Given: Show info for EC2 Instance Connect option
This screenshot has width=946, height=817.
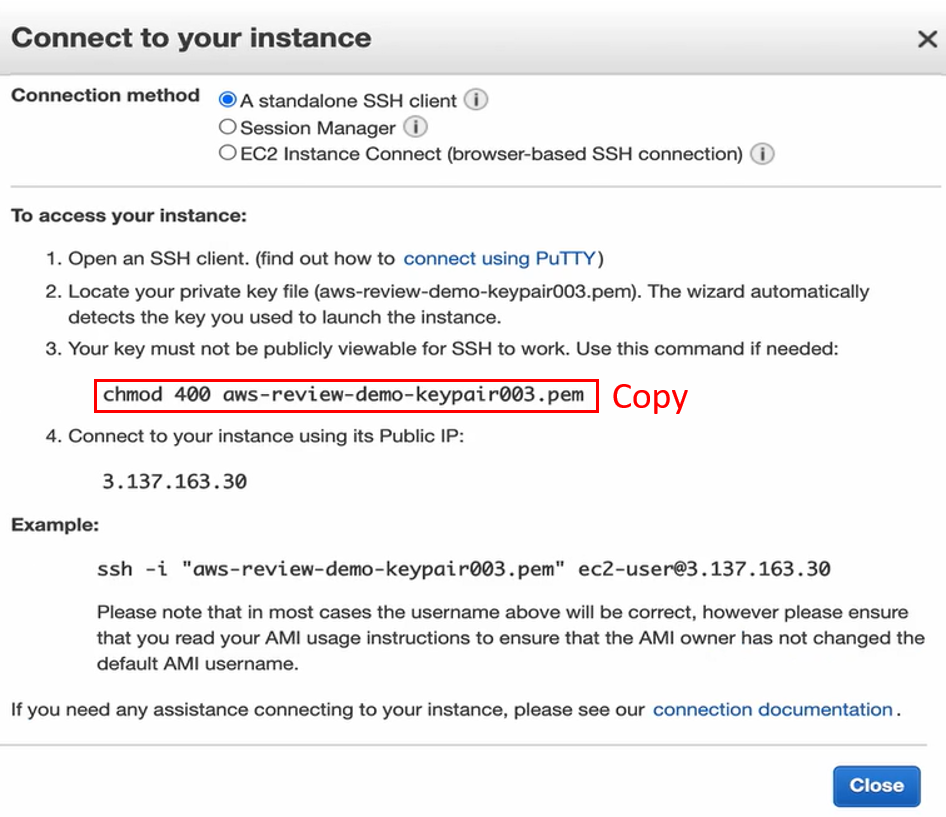Looking at the screenshot, I should (x=763, y=154).
